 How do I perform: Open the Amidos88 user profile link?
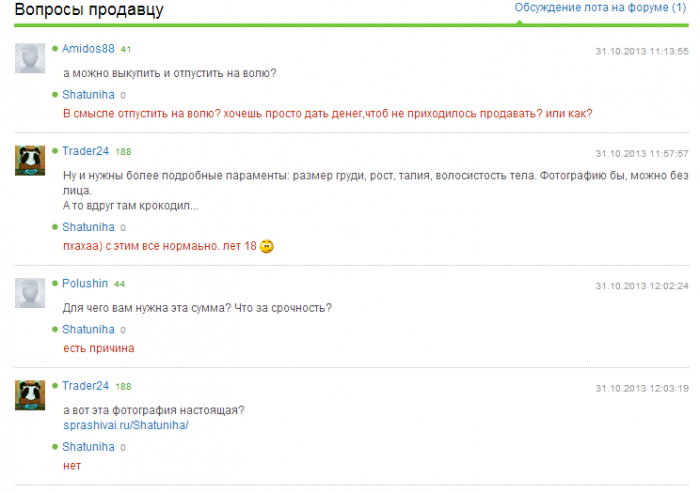tap(88, 49)
